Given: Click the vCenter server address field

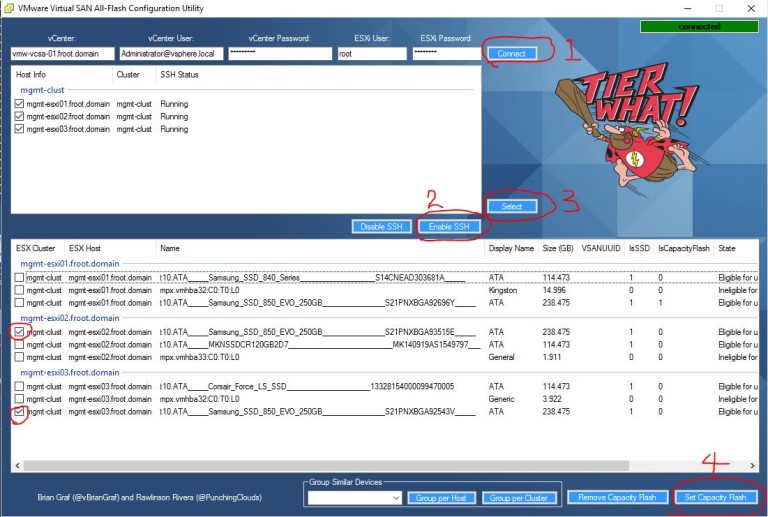Looking at the screenshot, I should click(62, 54).
